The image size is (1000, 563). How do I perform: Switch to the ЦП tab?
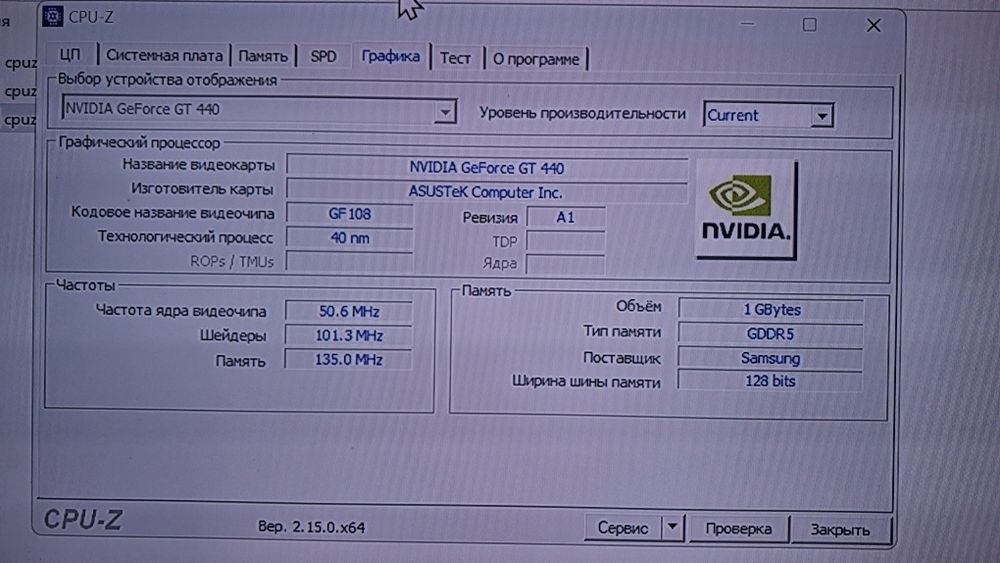pos(70,55)
